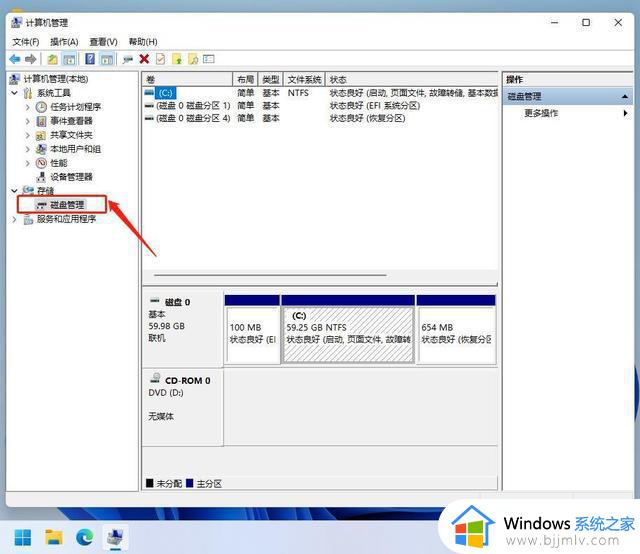The image size is (640, 554).
Task: Click the Event Viewer icon
Action: pyautogui.click(x=41, y=121)
